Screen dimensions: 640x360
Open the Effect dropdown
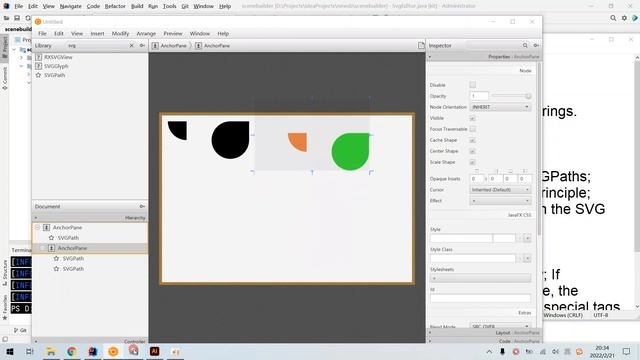pos(500,201)
